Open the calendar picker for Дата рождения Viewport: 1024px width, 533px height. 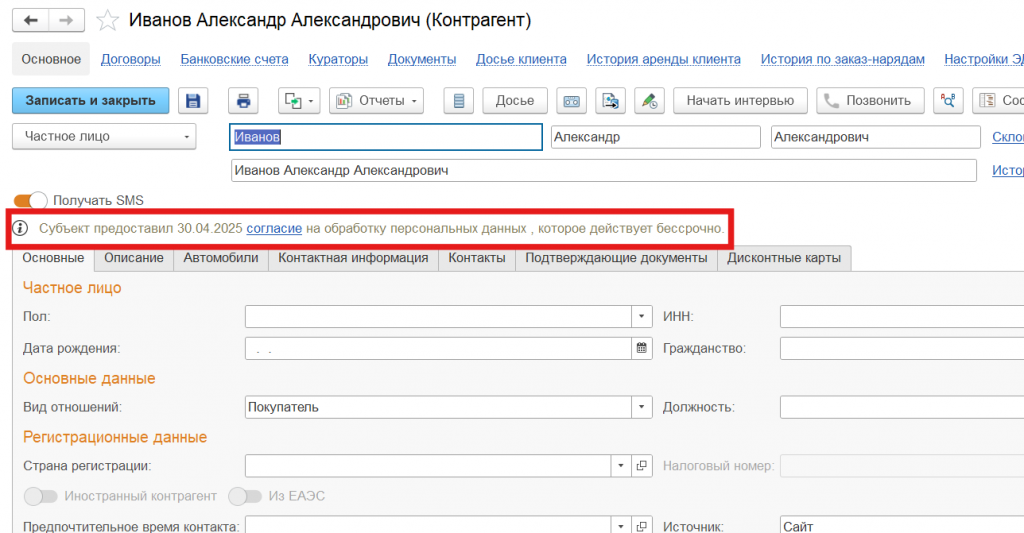[x=642, y=349]
